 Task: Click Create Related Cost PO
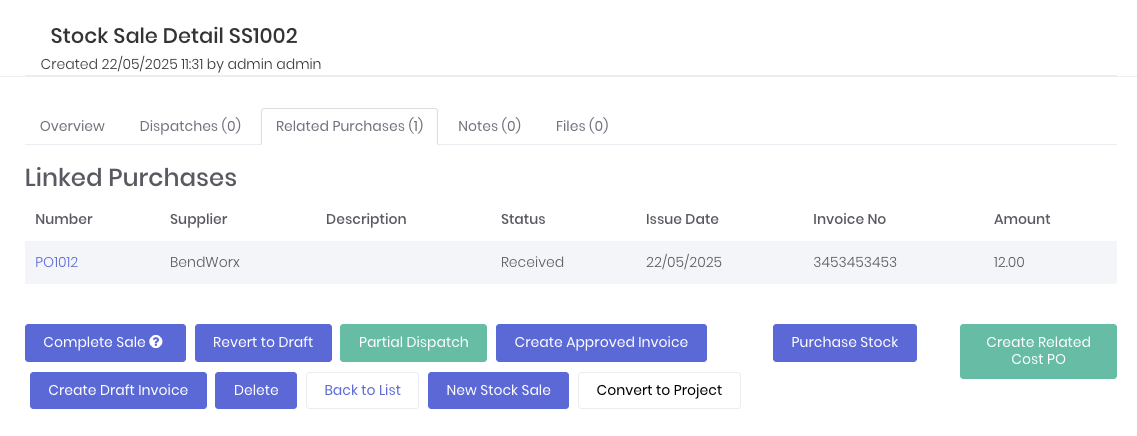(x=1038, y=351)
